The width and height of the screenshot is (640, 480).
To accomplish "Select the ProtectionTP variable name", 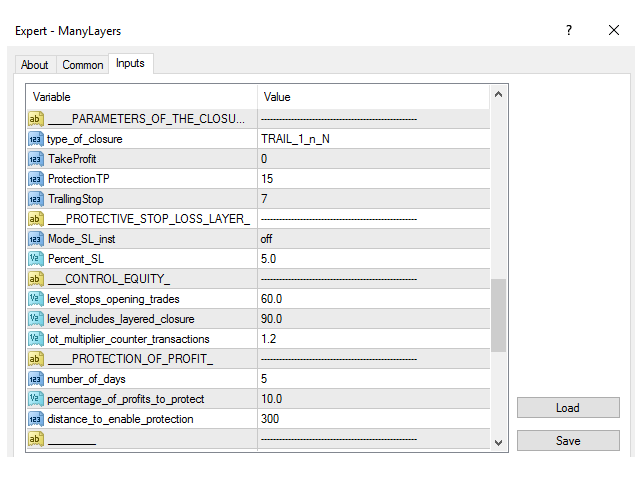I will coord(79,179).
